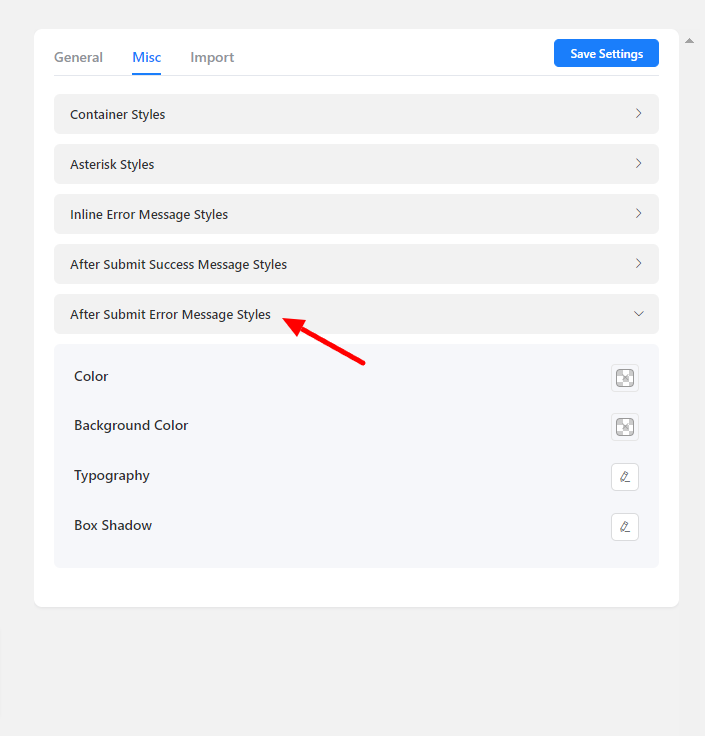This screenshot has width=705, height=736.
Task: Open Inline Error Message Styles section
Action: pos(149,214)
